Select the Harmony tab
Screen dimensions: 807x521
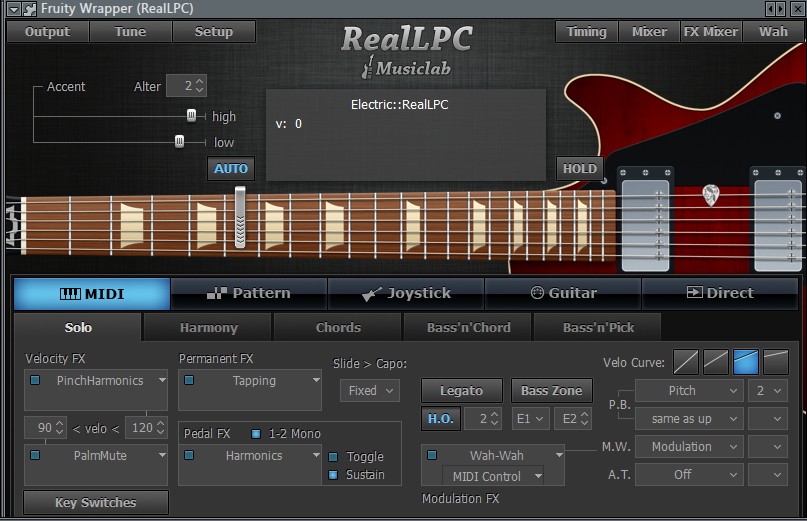208,327
